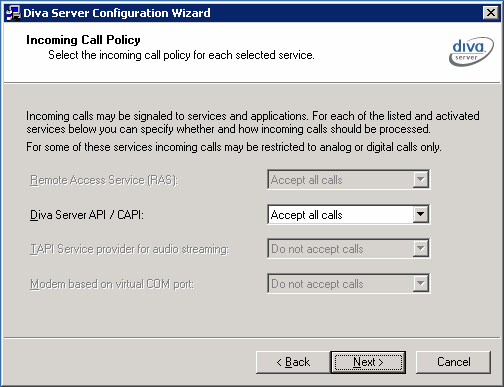Click the disabled TAPI Service provider dropdown arrow
The width and height of the screenshot is (504, 387).
pos(421,249)
